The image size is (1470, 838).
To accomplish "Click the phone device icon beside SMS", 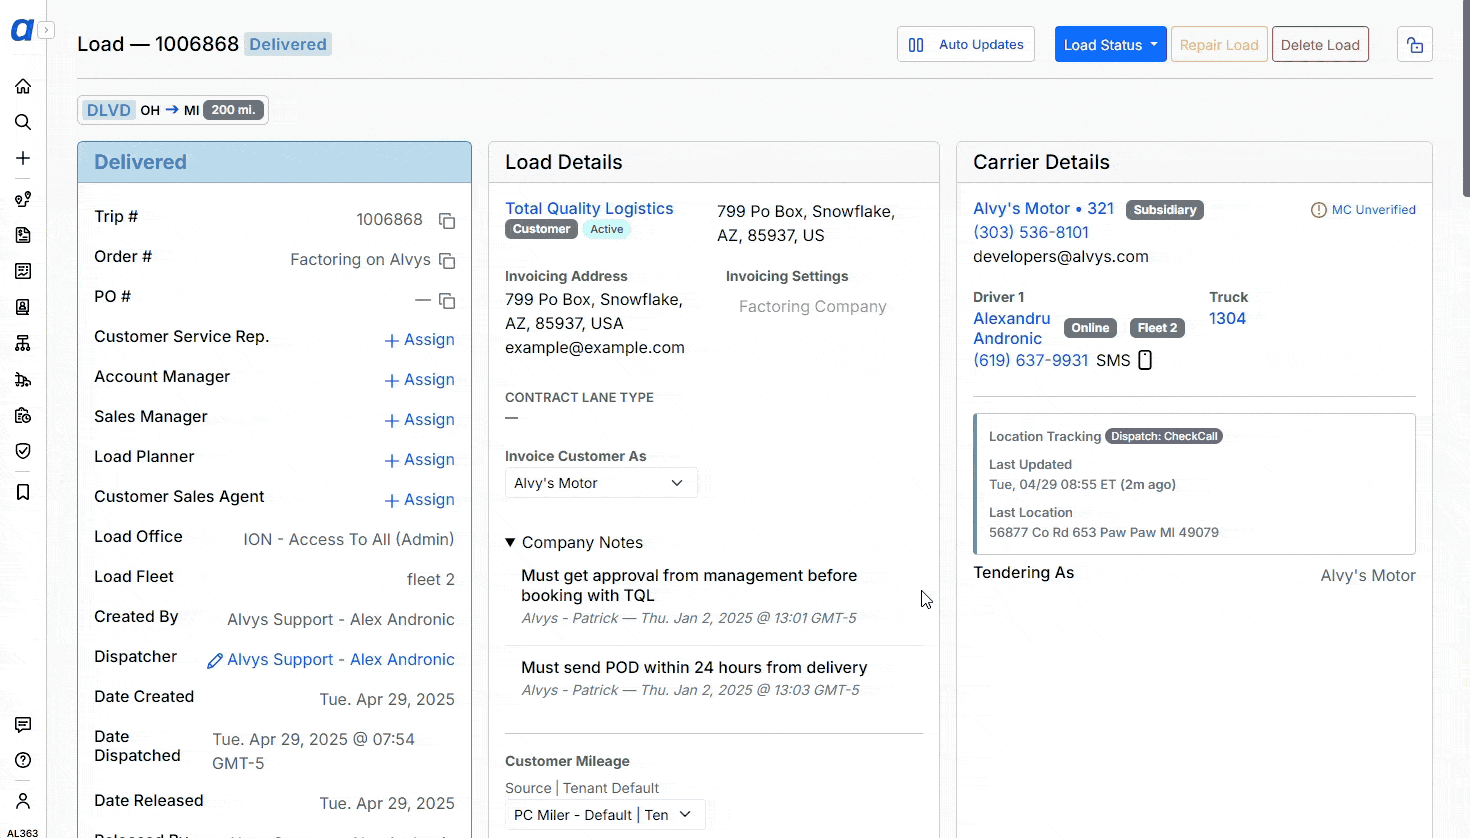I will tap(1146, 360).
